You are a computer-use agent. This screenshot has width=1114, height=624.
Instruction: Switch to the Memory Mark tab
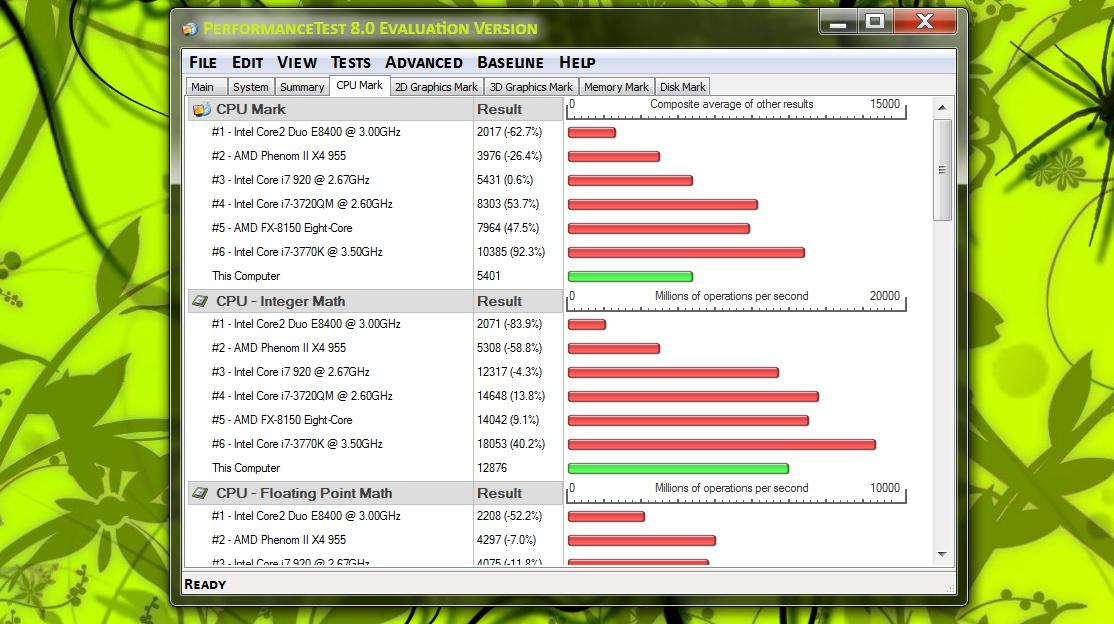coord(616,87)
